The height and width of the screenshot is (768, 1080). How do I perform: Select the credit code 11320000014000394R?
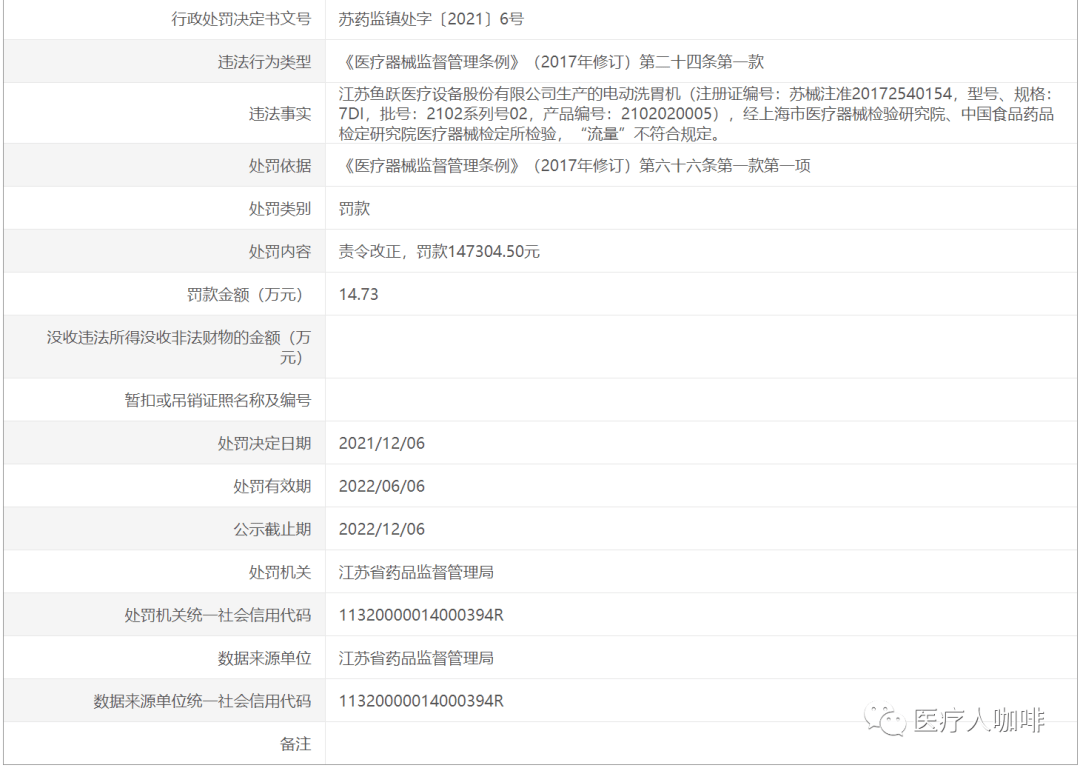click(x=420, y=615)
